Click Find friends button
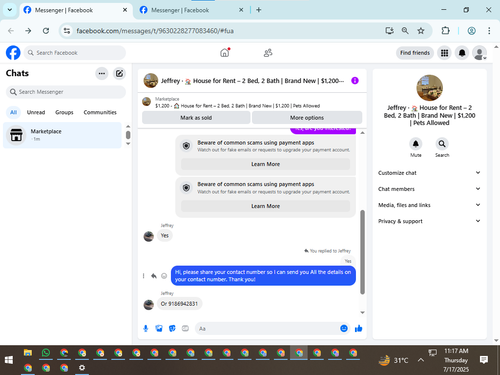The image size is (500, 375). tap(415, 53)
